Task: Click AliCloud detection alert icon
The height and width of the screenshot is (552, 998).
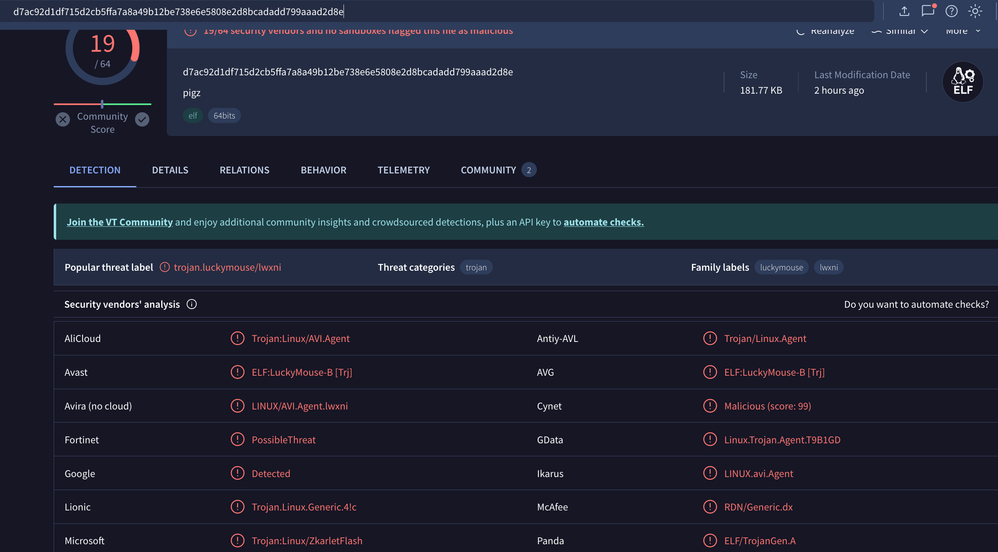Action: [x=237, y=338]
